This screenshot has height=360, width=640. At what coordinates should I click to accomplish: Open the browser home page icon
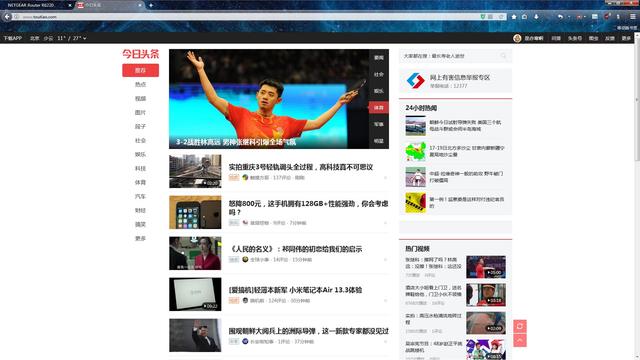click(x=525, y=17)
